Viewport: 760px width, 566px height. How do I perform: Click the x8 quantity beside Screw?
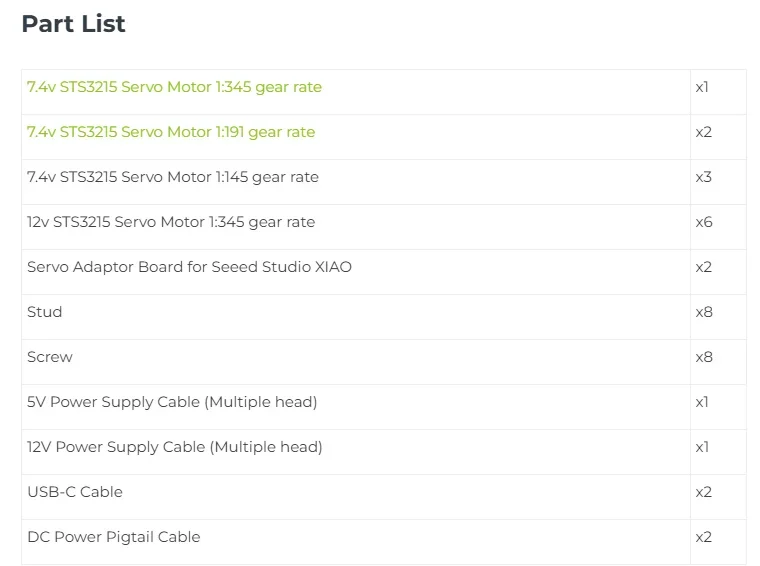pyautogui.click(x=703, y=357)
